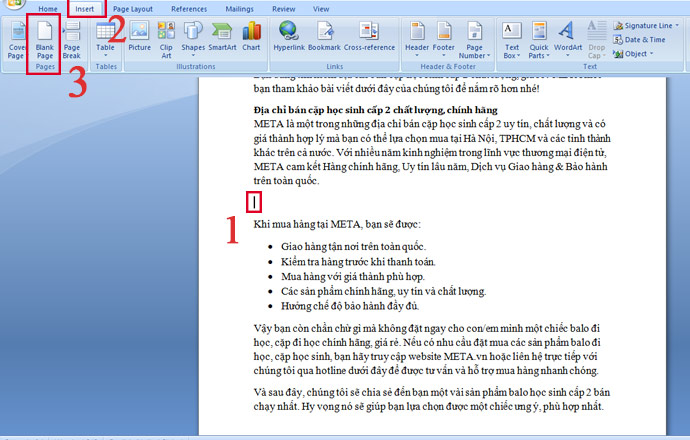
Task: Insert a Picture from file
Action: click(x=139, y=37)
